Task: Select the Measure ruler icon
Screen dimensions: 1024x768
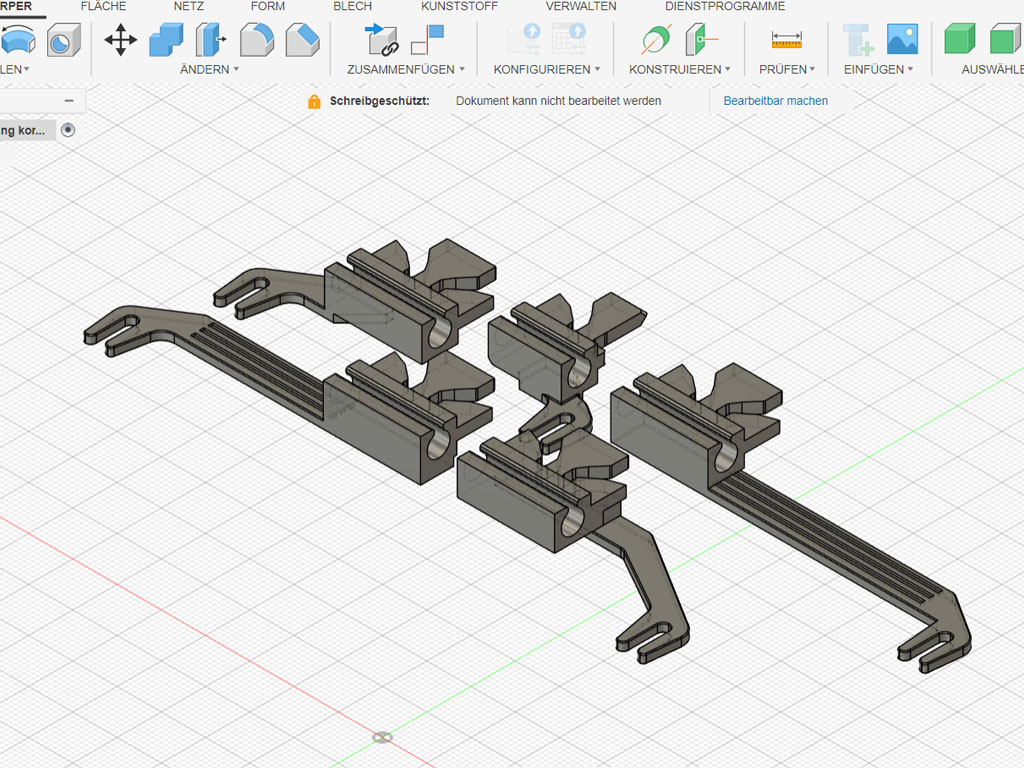Action: 787,40
